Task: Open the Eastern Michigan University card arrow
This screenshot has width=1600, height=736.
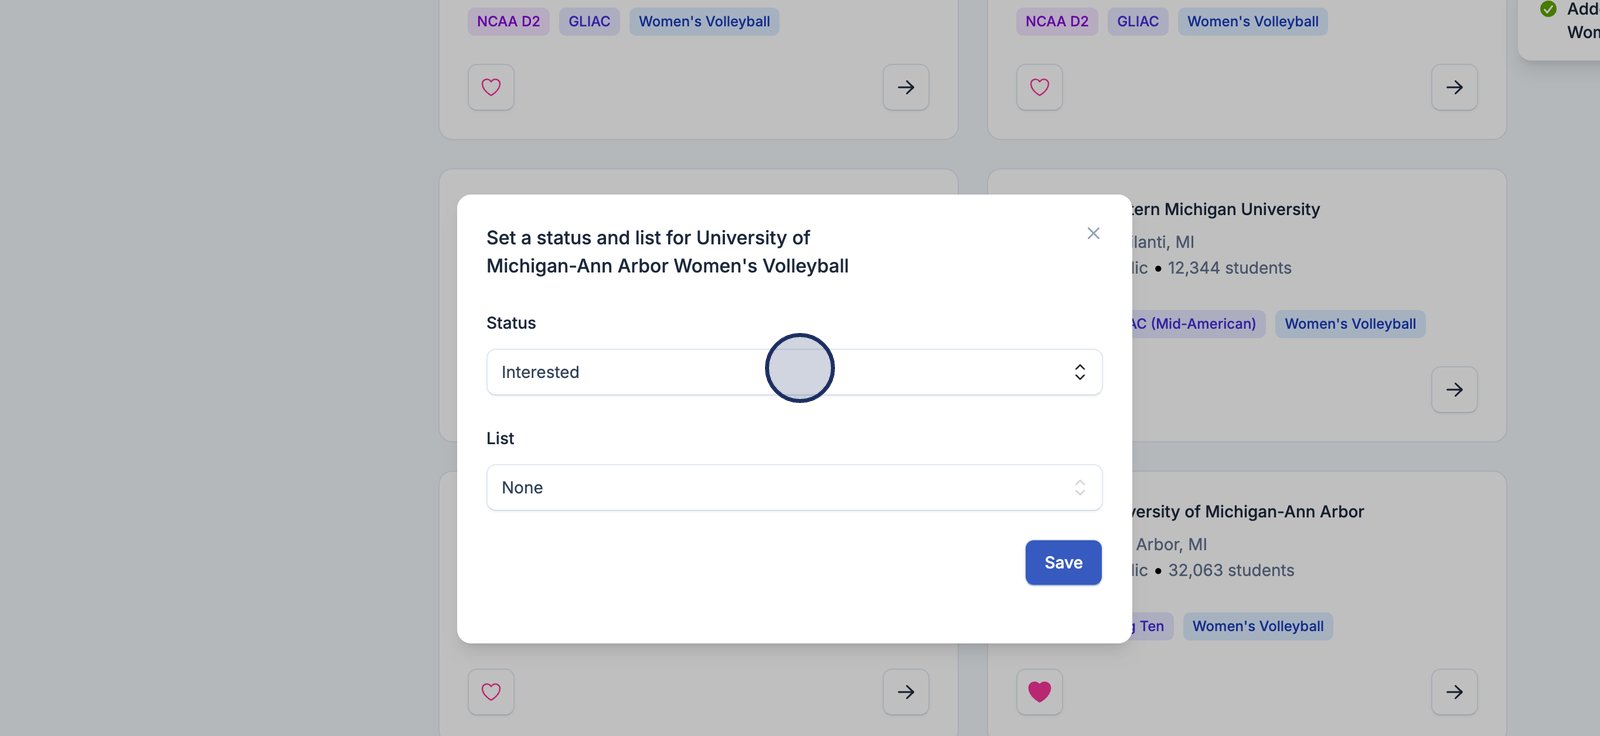Action: [x=1454, y=390]
